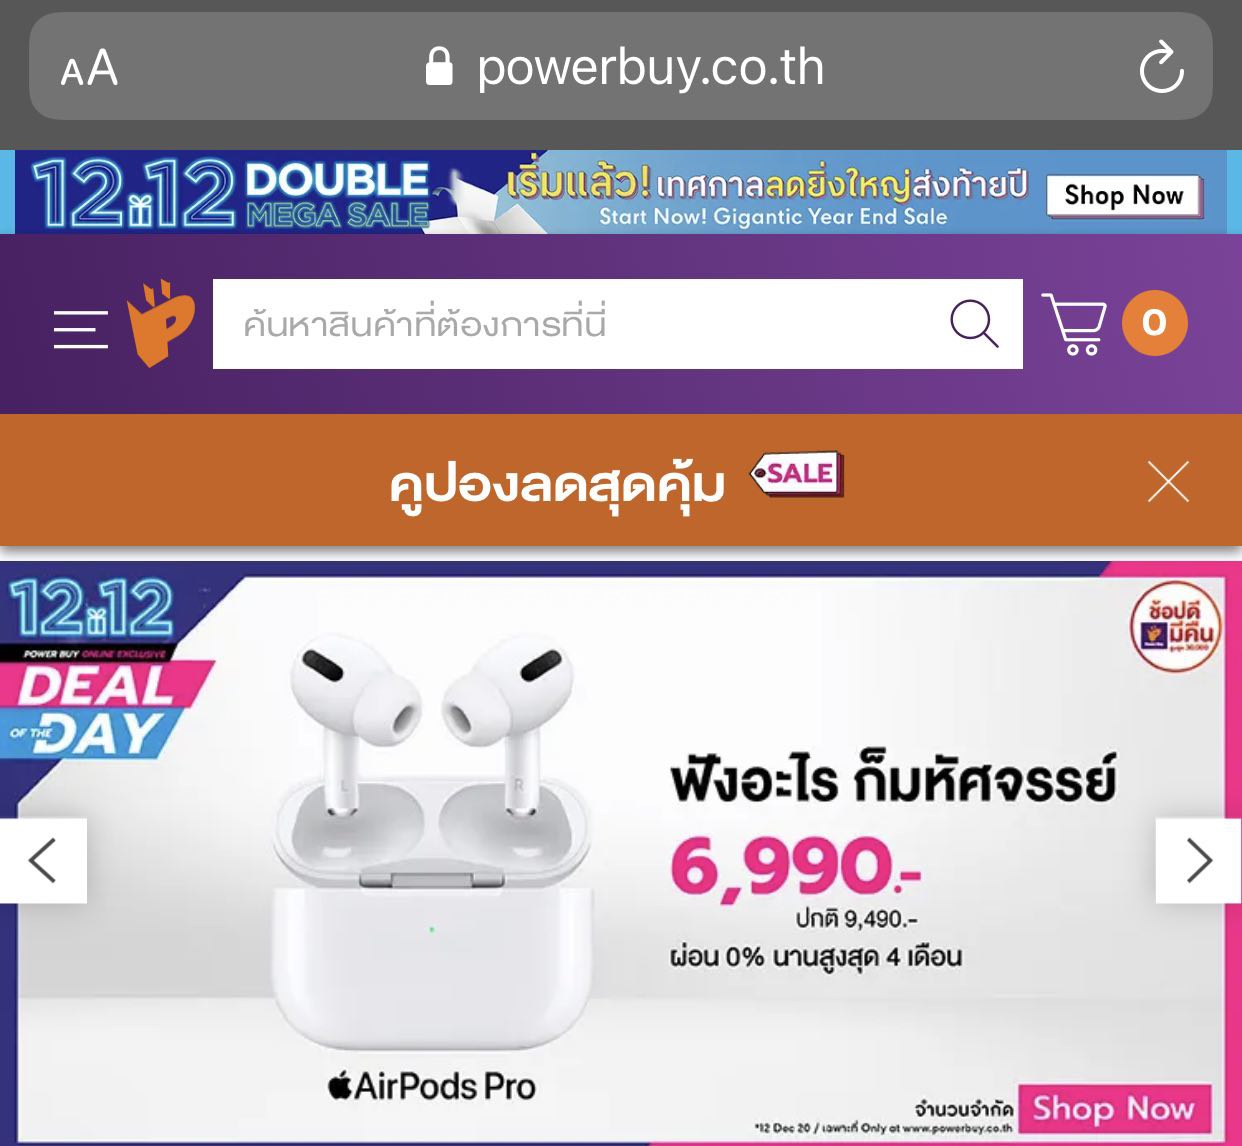1242x1146 pixels.
Task: Tap pink Shop Now on AirPods deal
Action: click(x=1114, y=1108)
